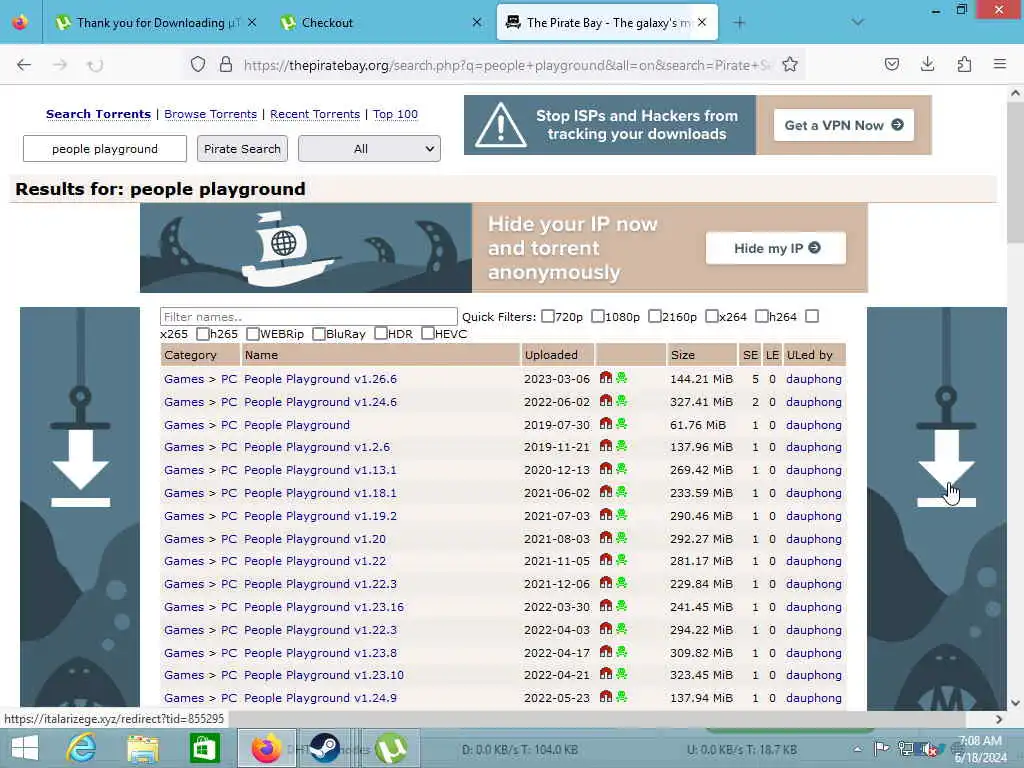Reload the page with the refresh icon
The image size is (1024, 768).
point(95,65)
